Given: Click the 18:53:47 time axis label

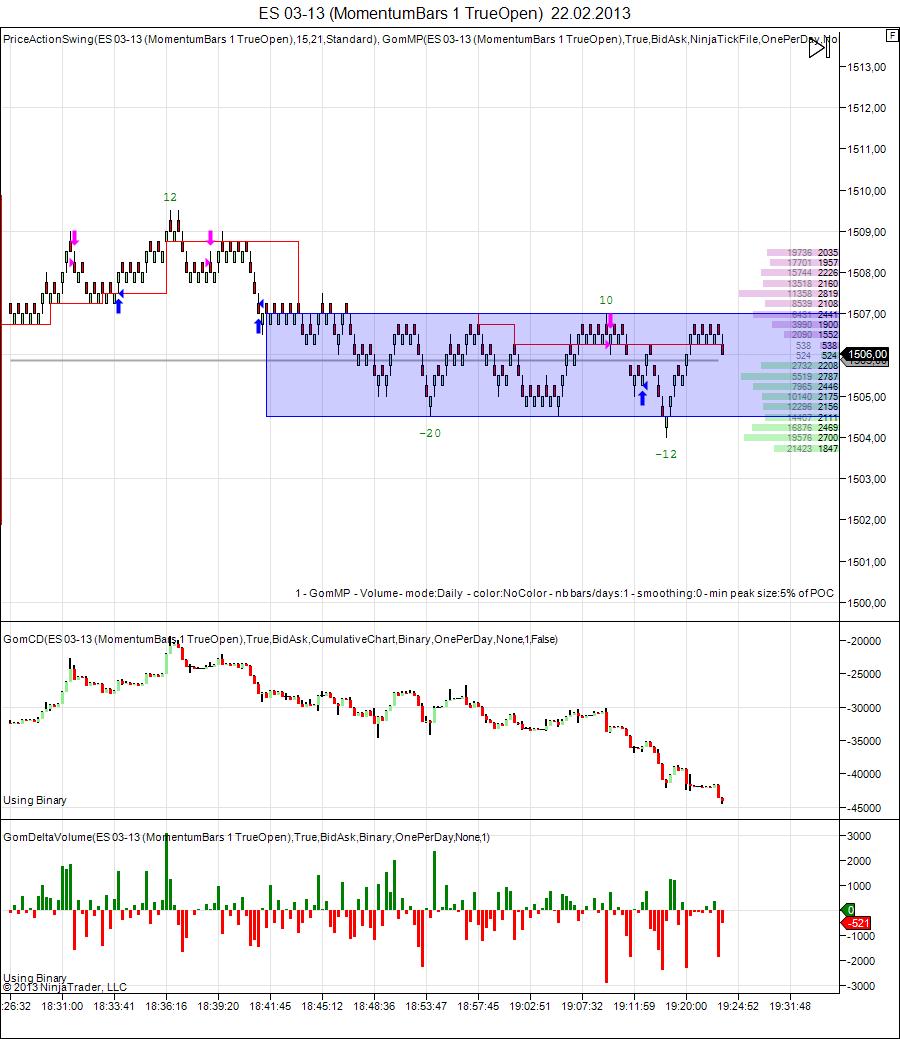Looking at the screenshot, I should tap(426, 1006).
